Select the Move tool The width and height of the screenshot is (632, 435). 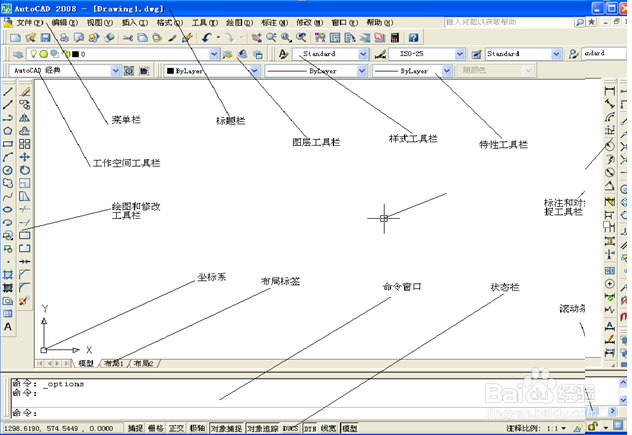click(25, 157)
